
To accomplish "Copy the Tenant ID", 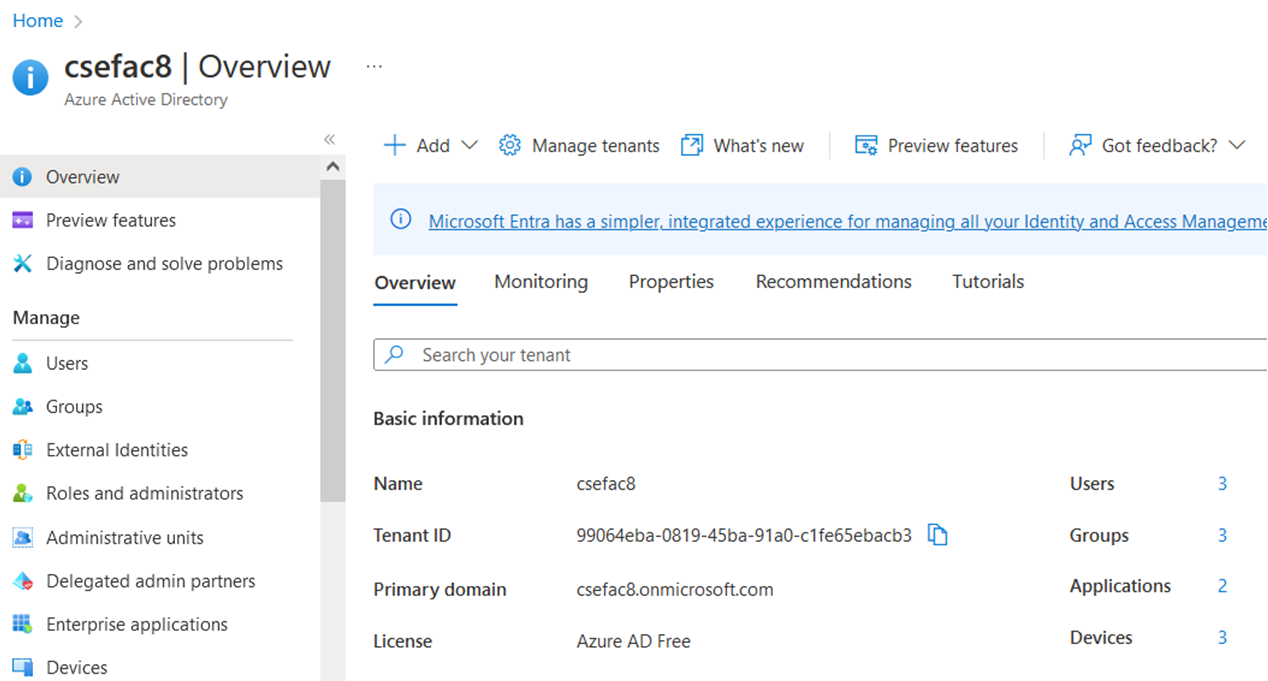I will click(x=937, y=535).
